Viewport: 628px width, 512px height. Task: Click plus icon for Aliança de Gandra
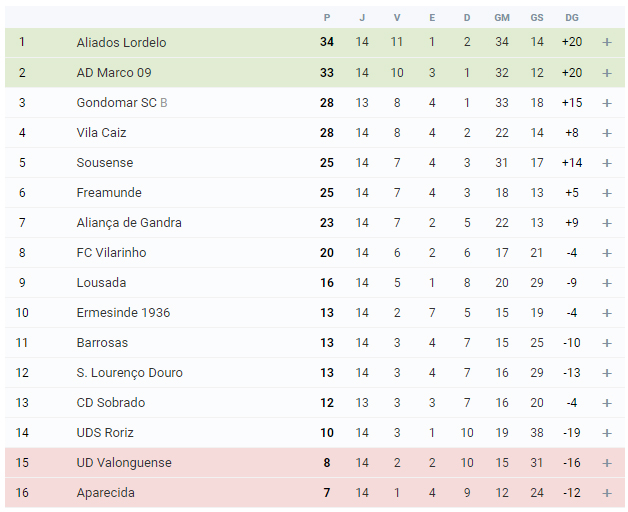coord(607,223)
